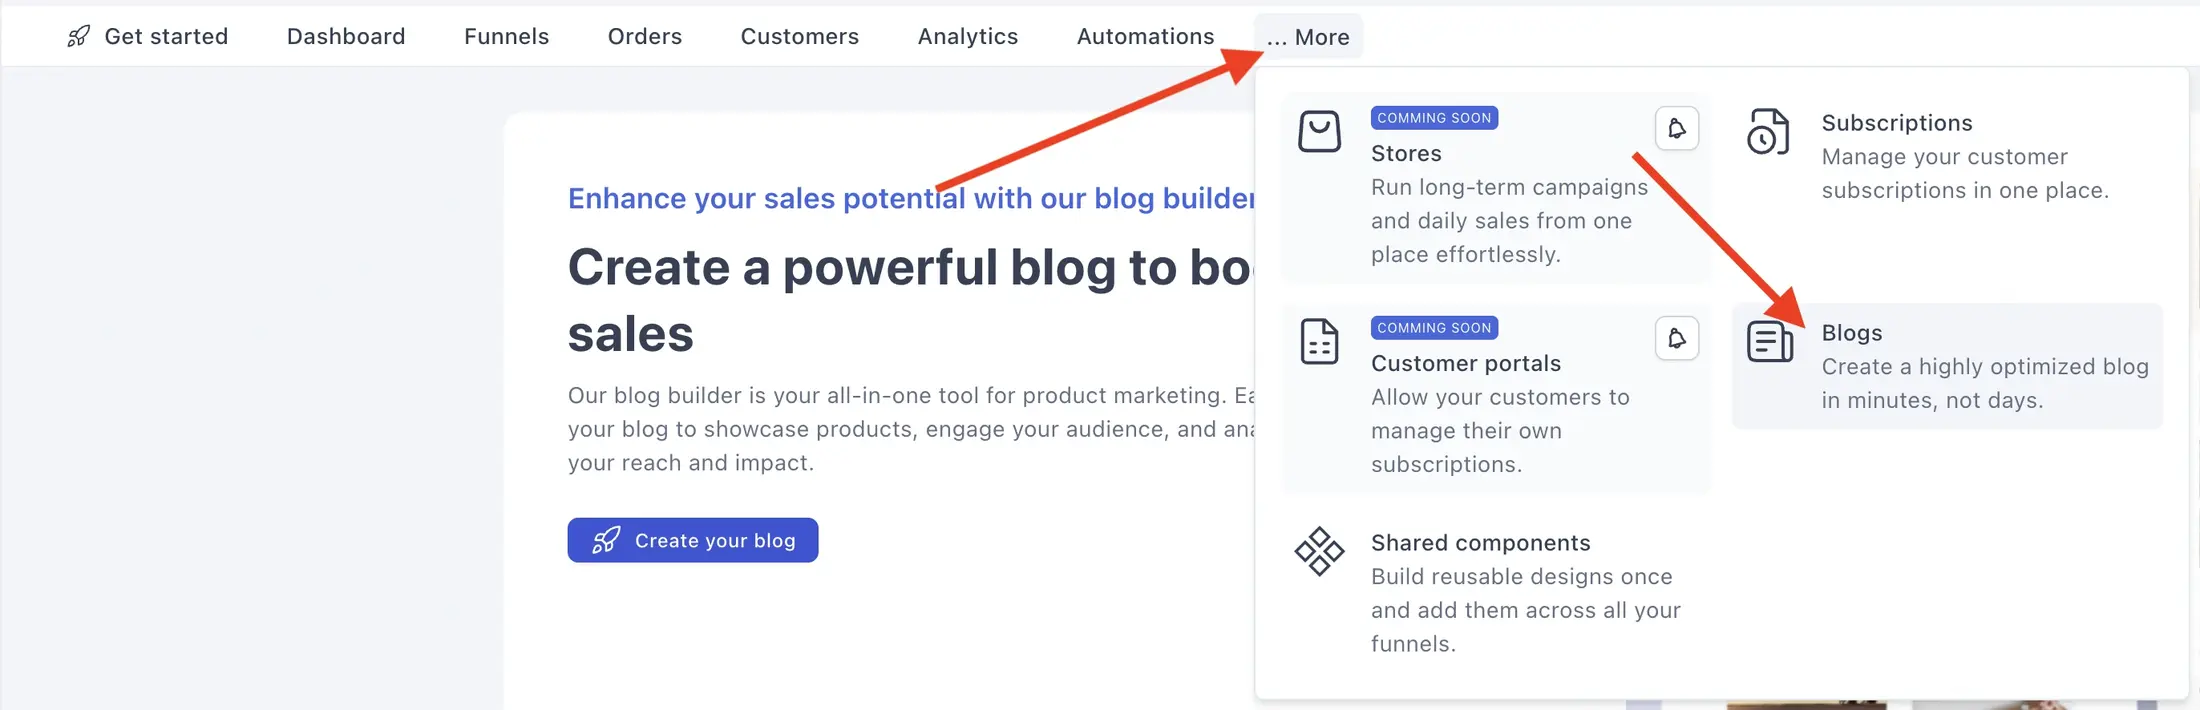Open the Dashboard tab
Screen dimensions: 2200x710
346,37
